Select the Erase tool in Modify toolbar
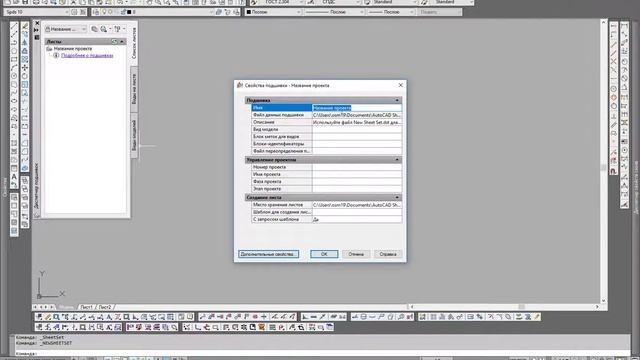640x360 pixels. [25, 26]
